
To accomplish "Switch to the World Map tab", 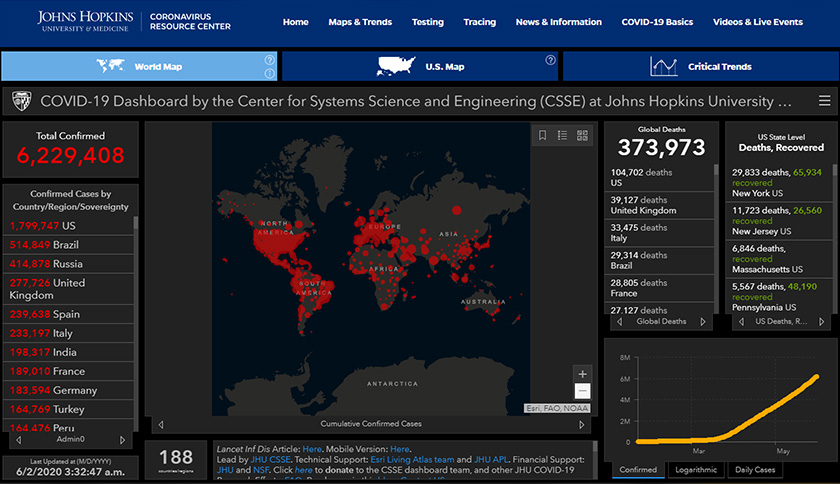I will click(140, 67).
